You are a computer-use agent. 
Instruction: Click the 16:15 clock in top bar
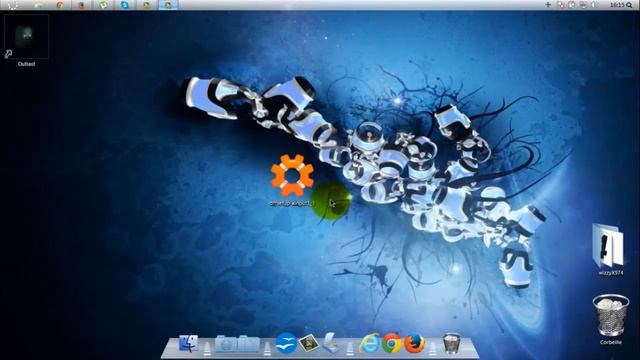[617, 5]
